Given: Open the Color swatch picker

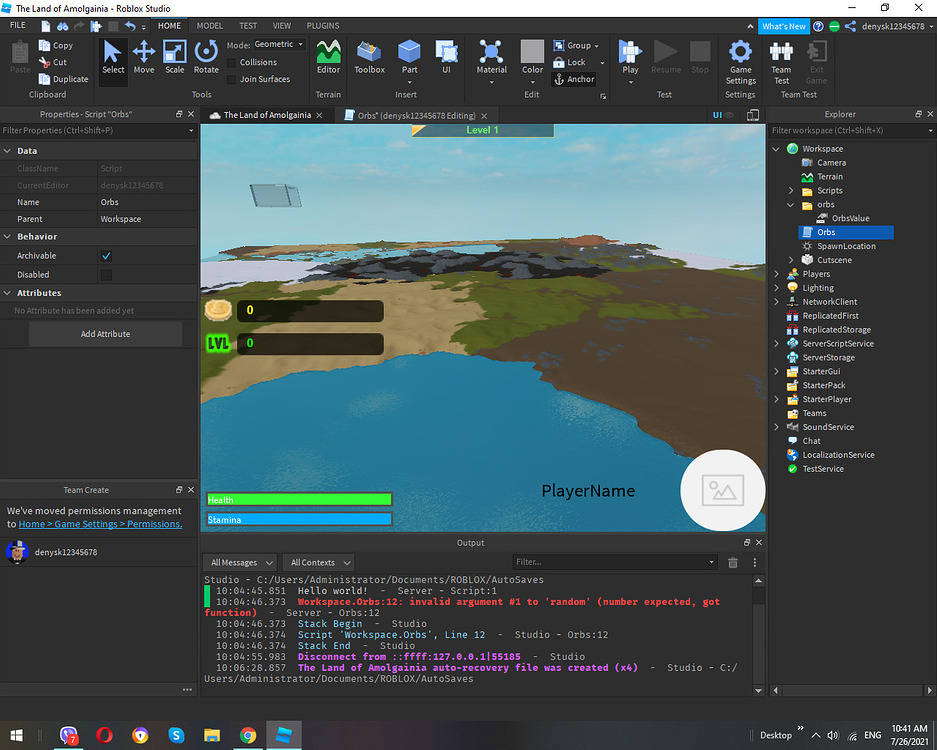Looking at the screenshot, I should point(532,57).
